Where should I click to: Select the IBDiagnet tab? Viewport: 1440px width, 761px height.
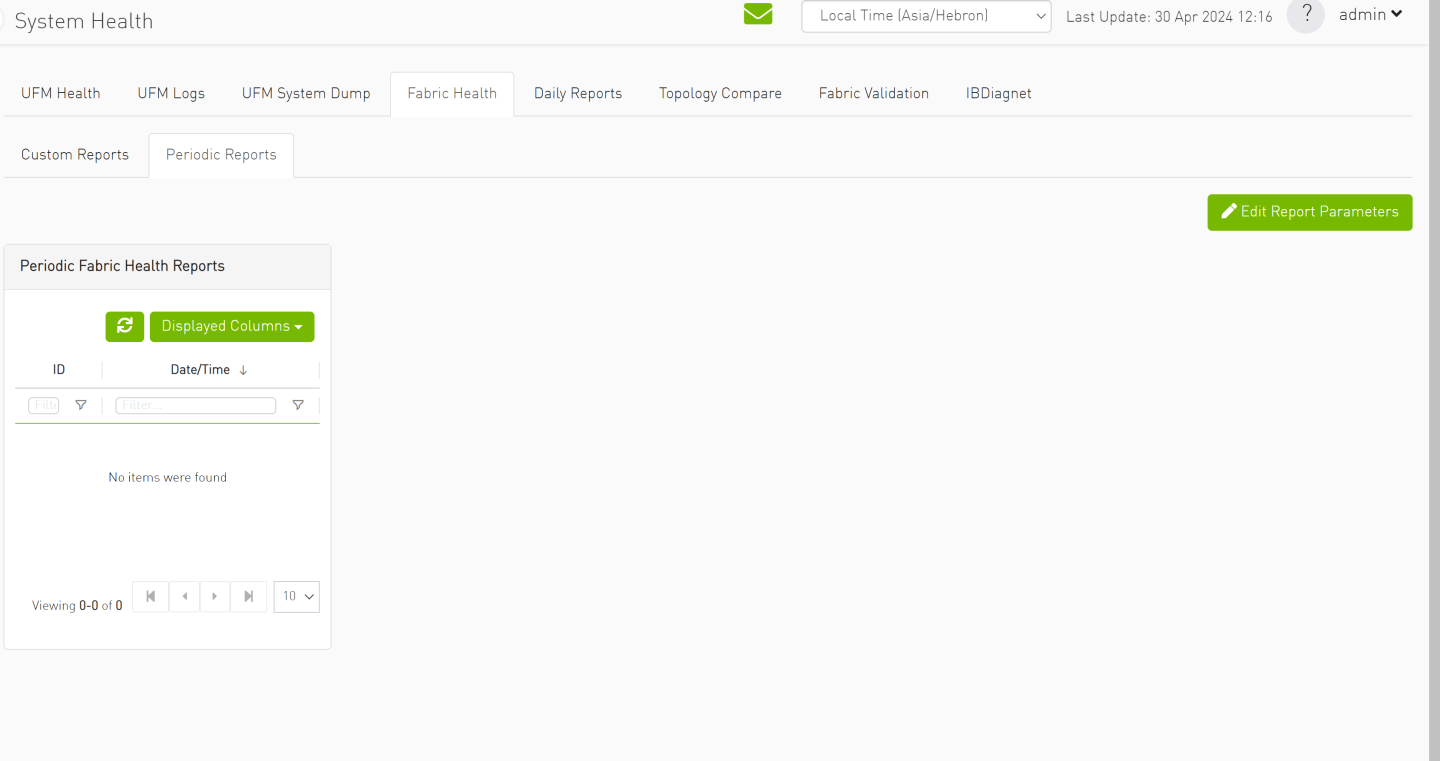[x=997, y=93]
